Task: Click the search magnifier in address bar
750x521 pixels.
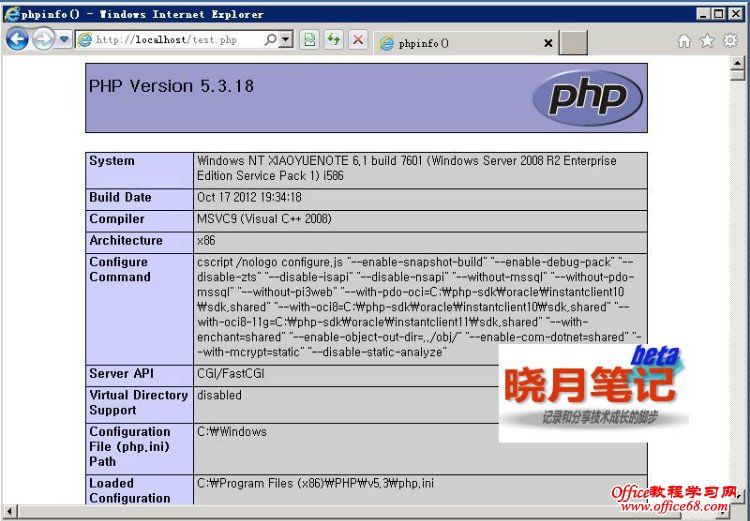Action: click(x=270, y=40)
